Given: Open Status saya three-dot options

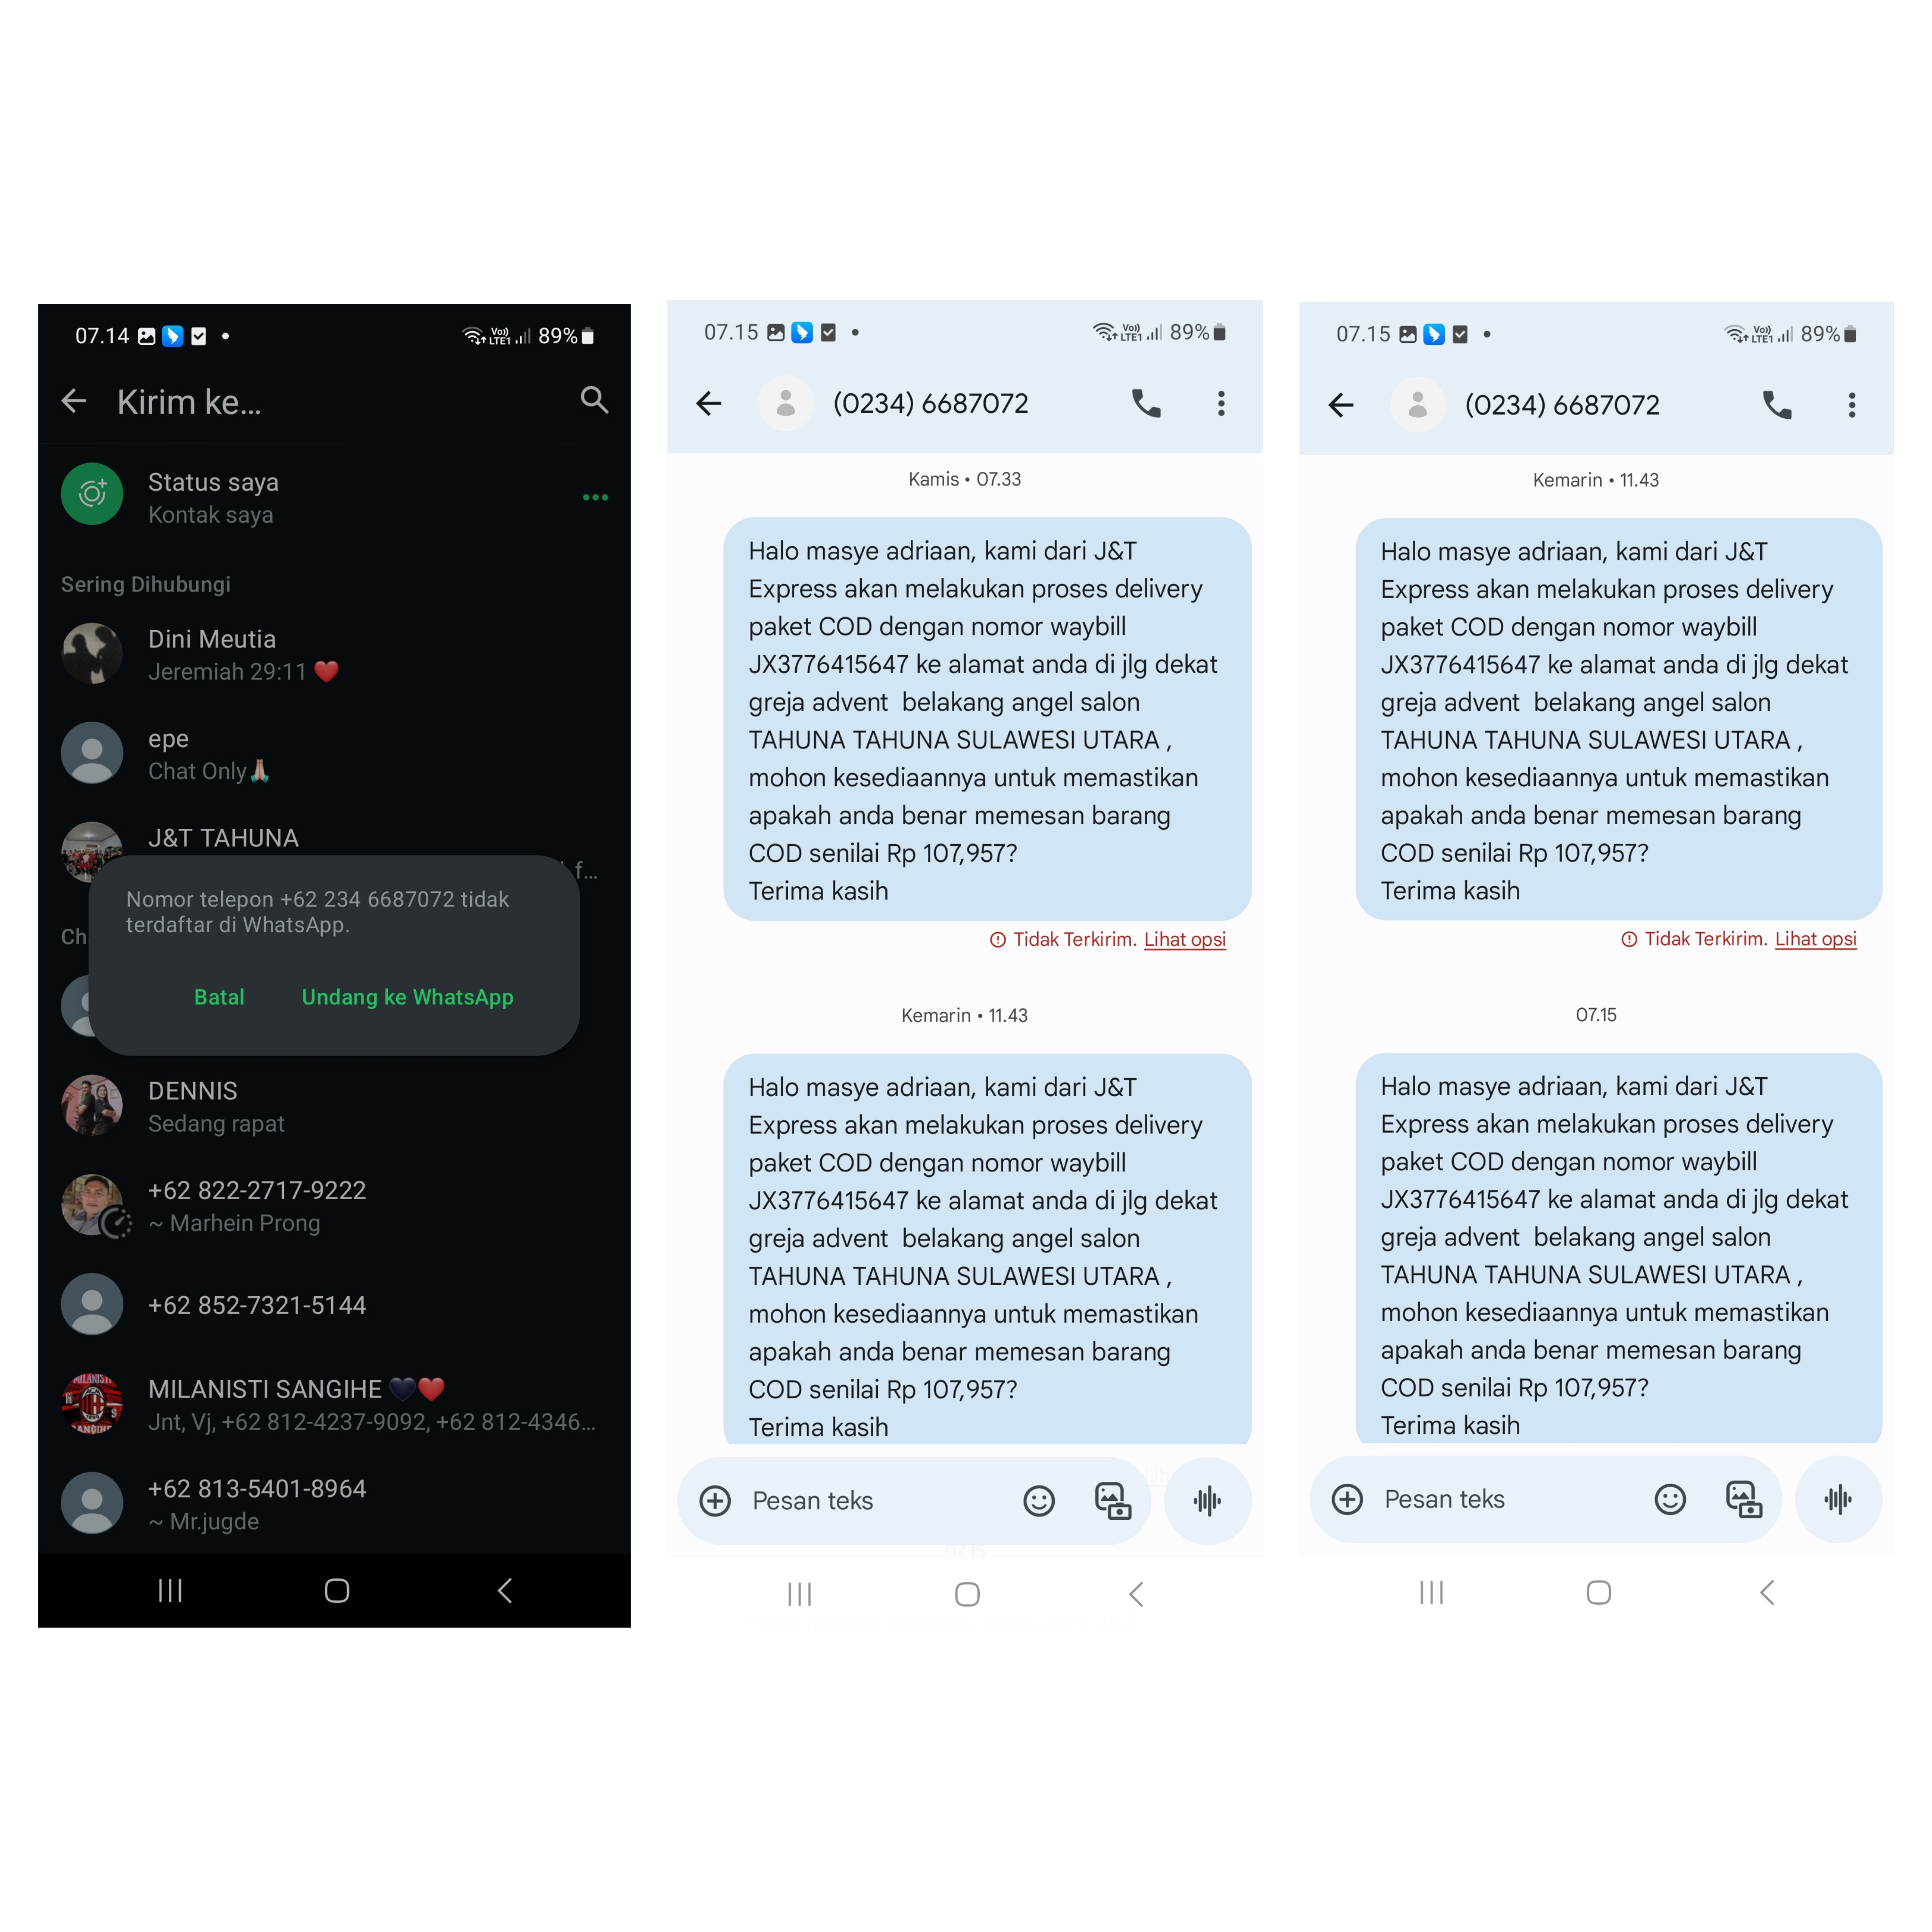Looking at the screenshot, I should (x=595, y=497).
